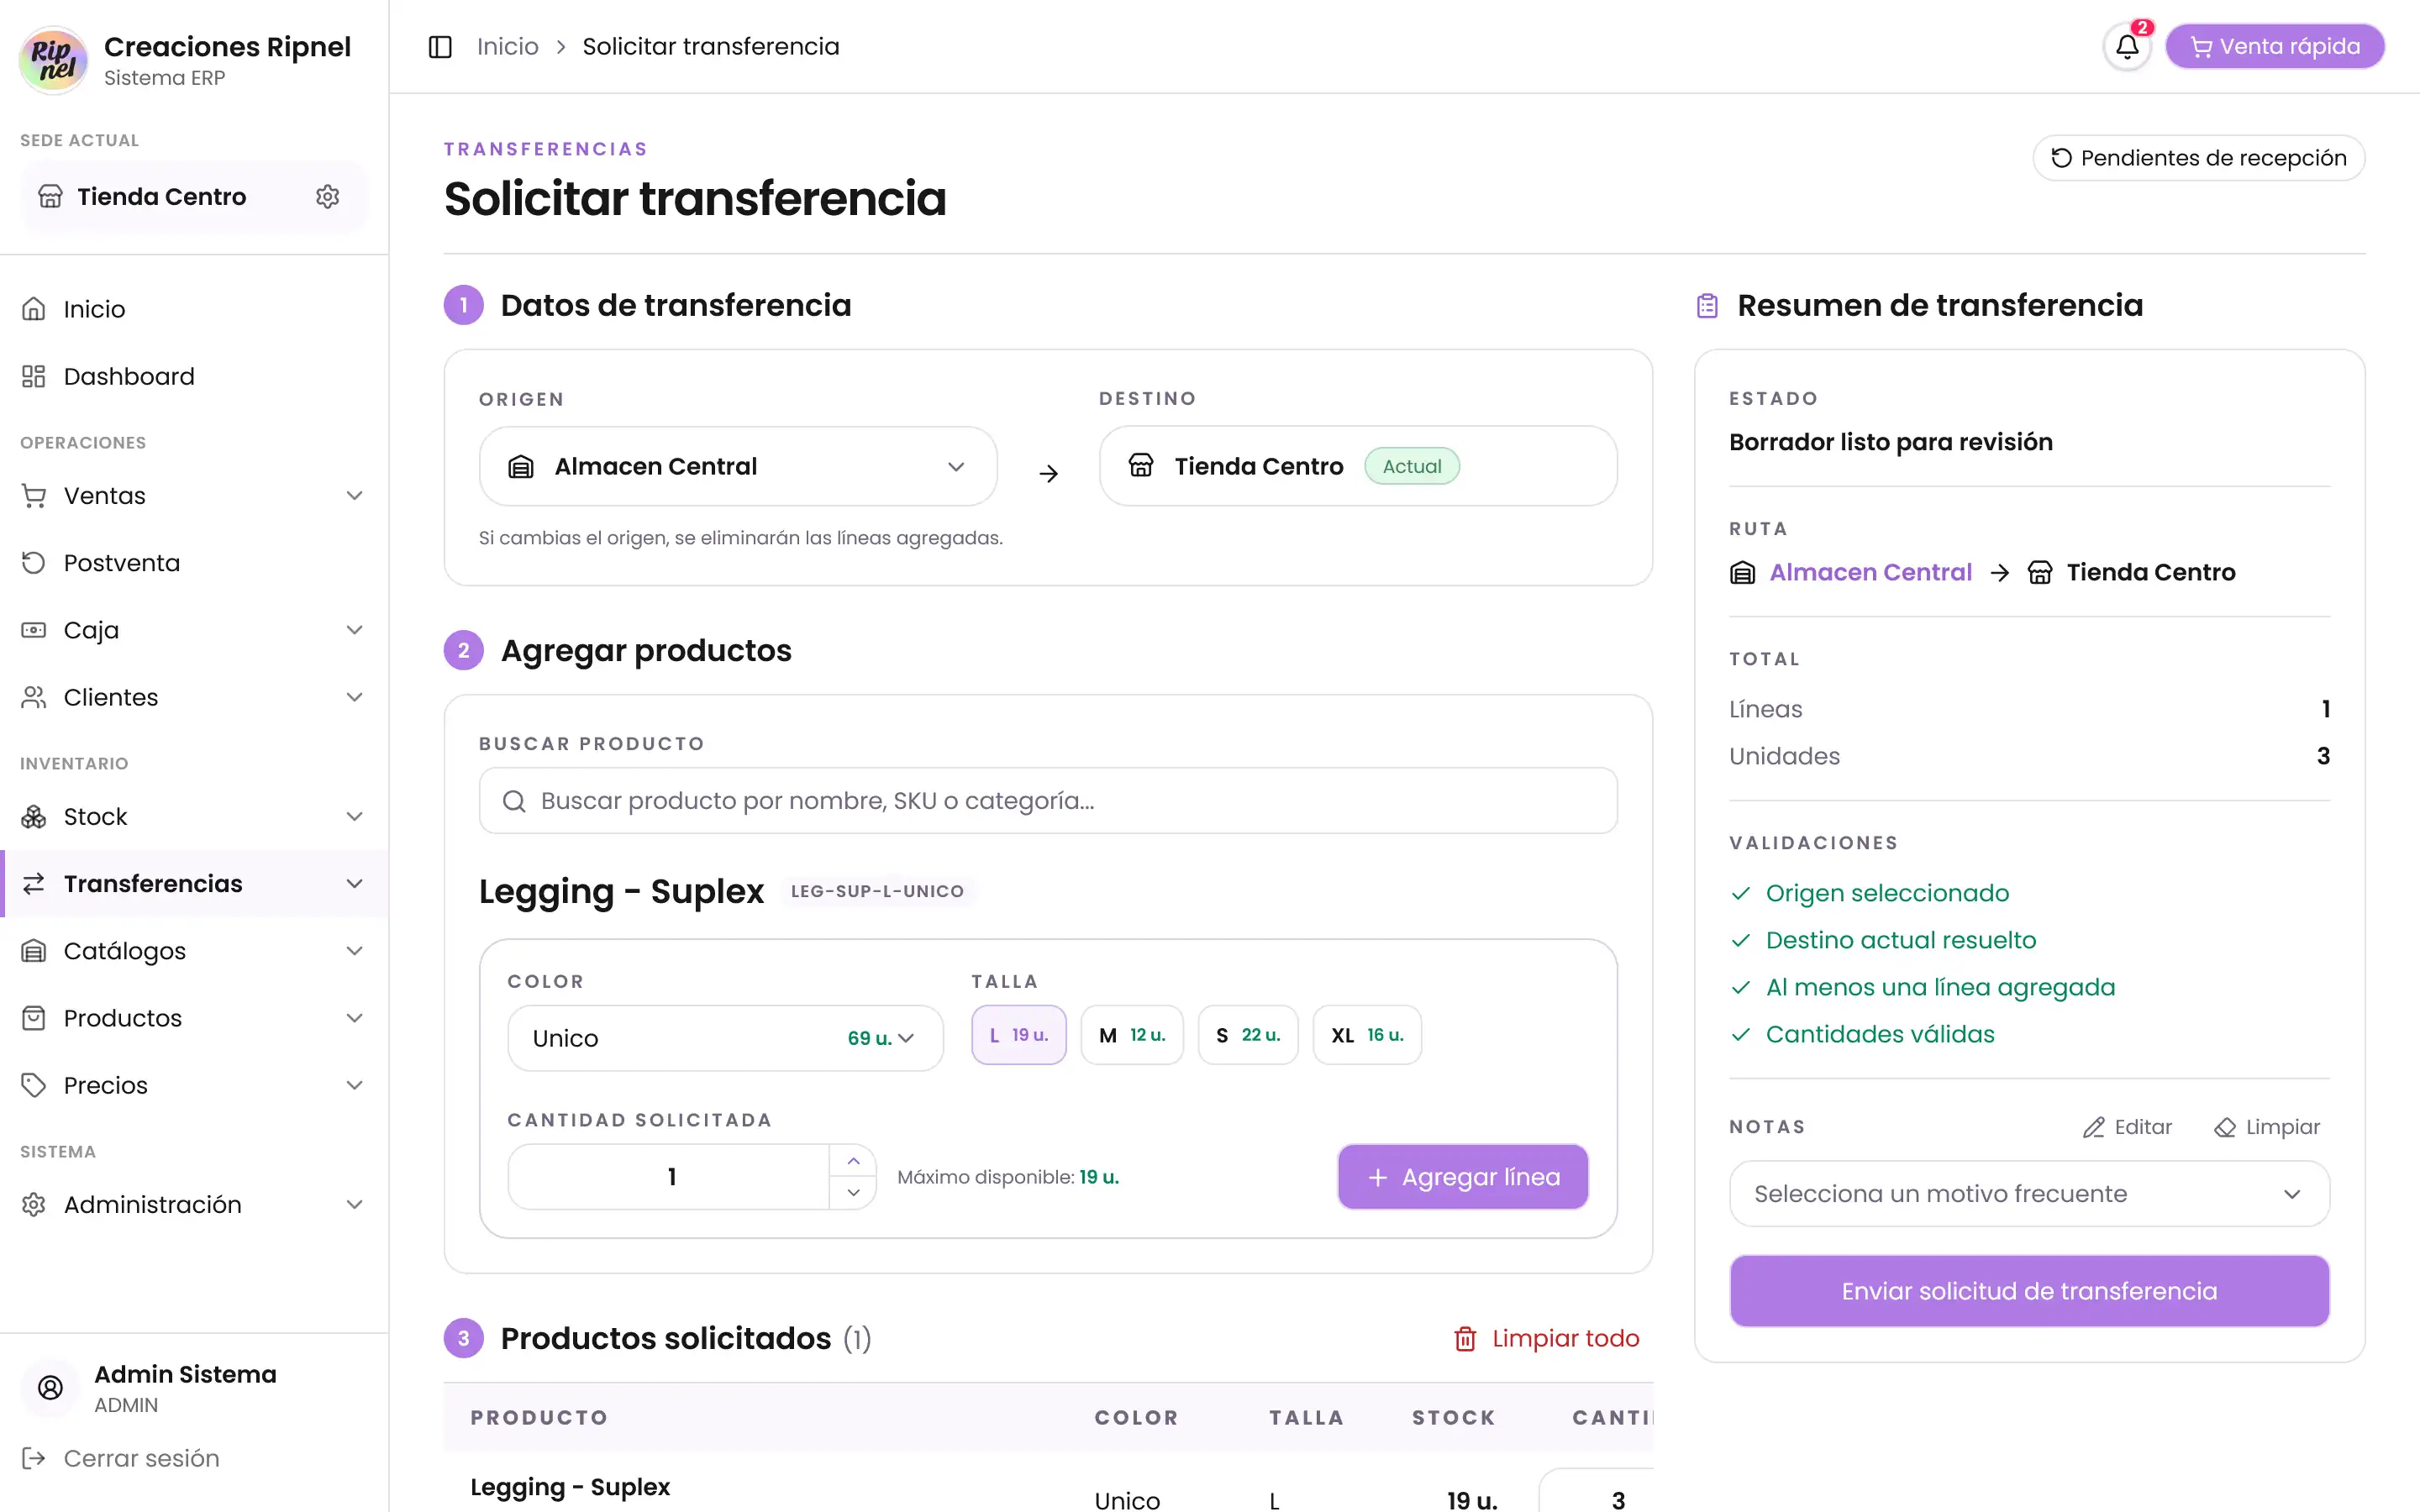
Task: Click the cantidad solicitada number field
Action: (x=670, y=1177)
